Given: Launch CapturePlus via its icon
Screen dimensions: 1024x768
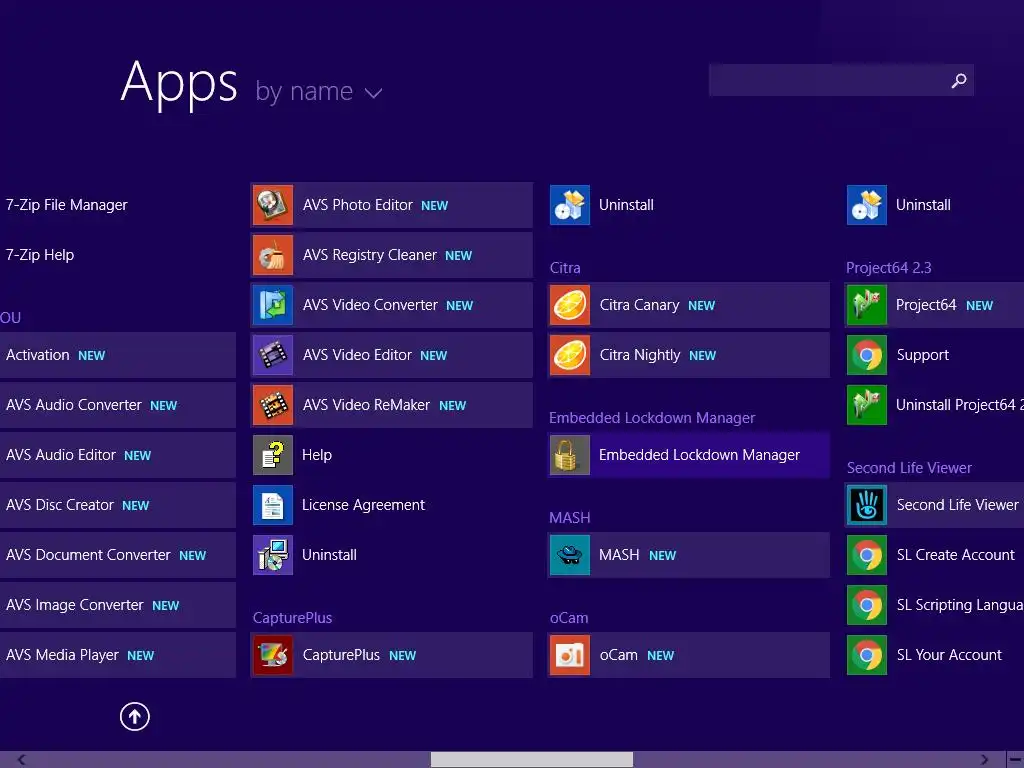Looking at the screenshot, I should point(273,655).
